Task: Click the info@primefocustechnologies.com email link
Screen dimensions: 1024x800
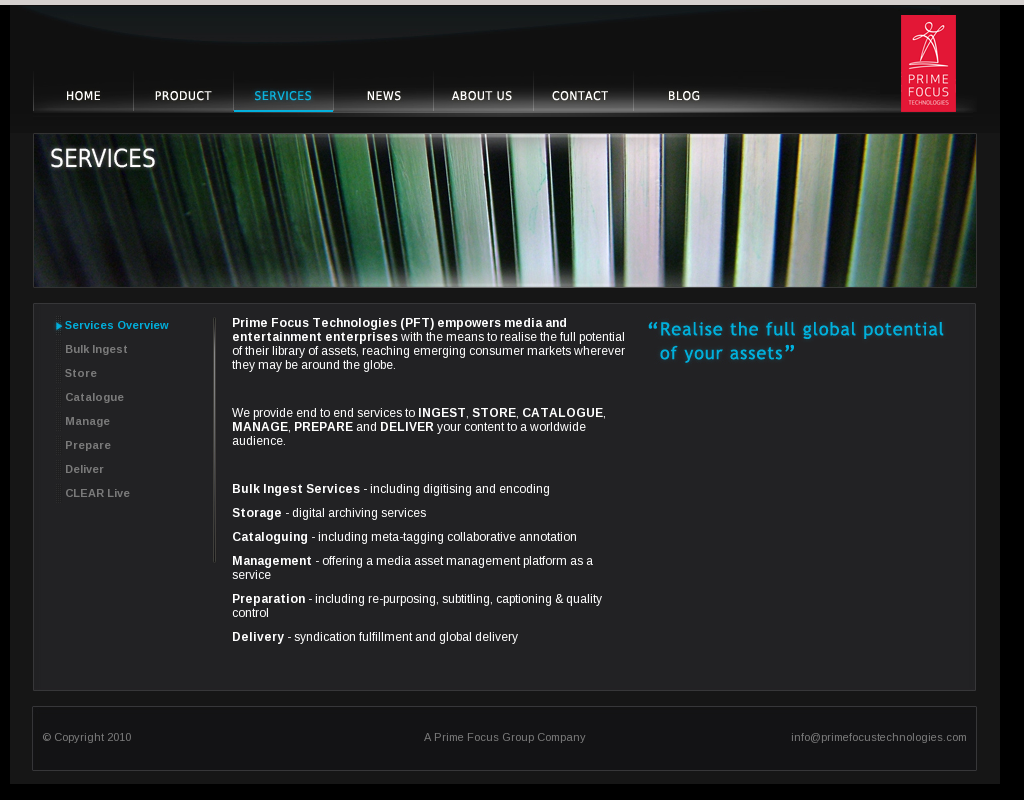Action: pos(878,737)
